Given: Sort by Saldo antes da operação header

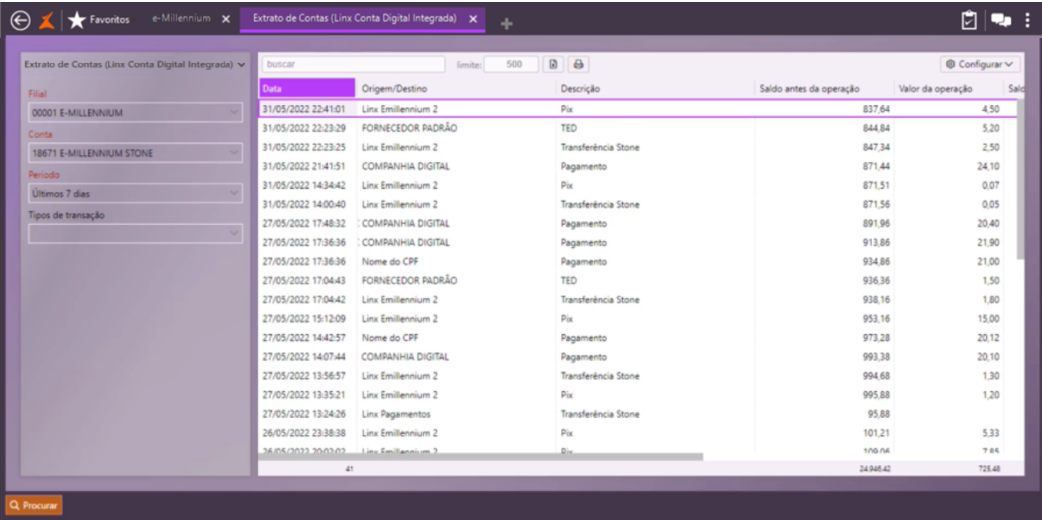Looking at the screenshot, I should point(824,88).
